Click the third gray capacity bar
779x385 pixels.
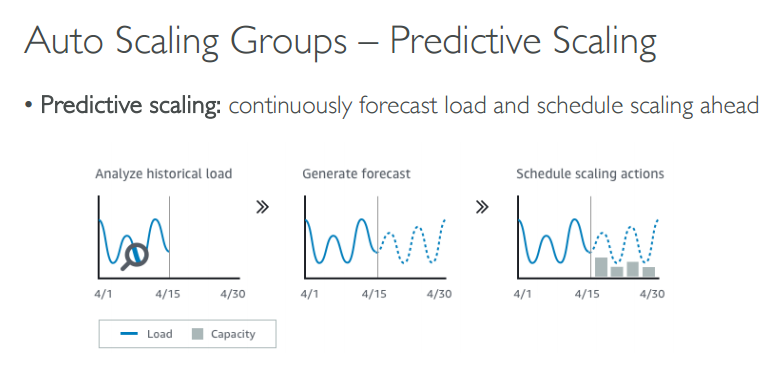point(633,269)
